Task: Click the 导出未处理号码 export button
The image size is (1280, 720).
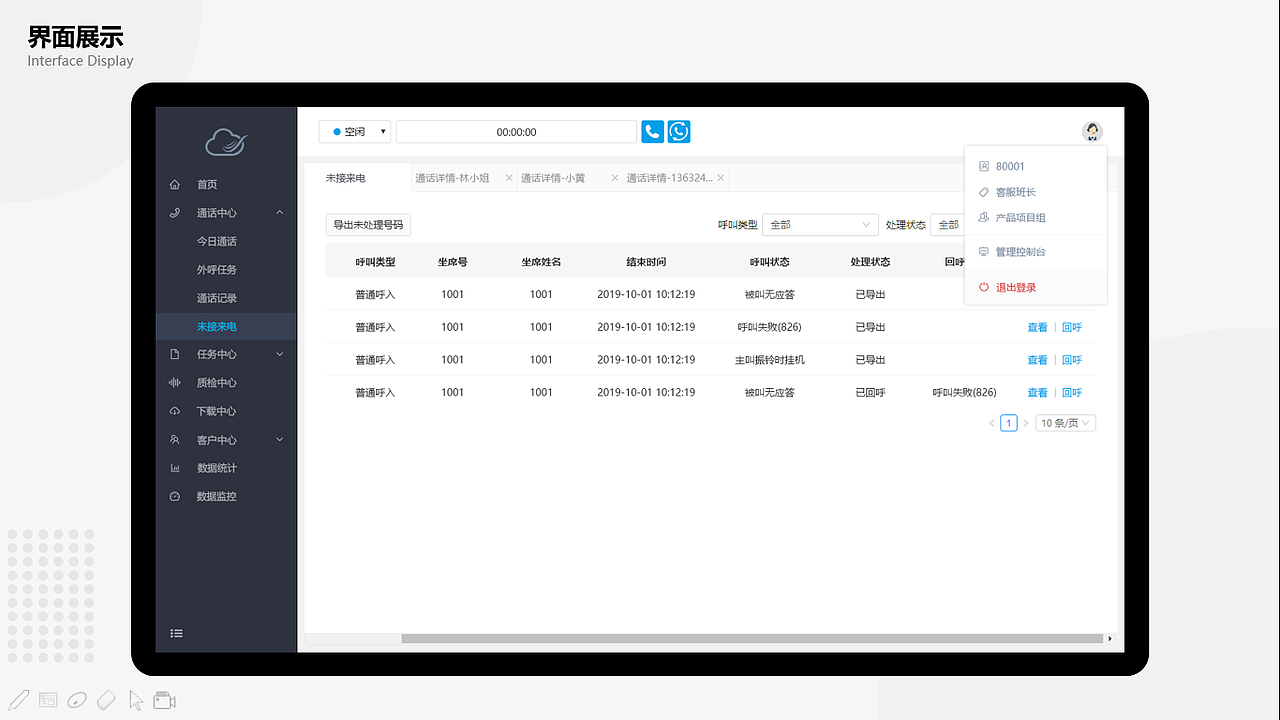Action: 367,224
